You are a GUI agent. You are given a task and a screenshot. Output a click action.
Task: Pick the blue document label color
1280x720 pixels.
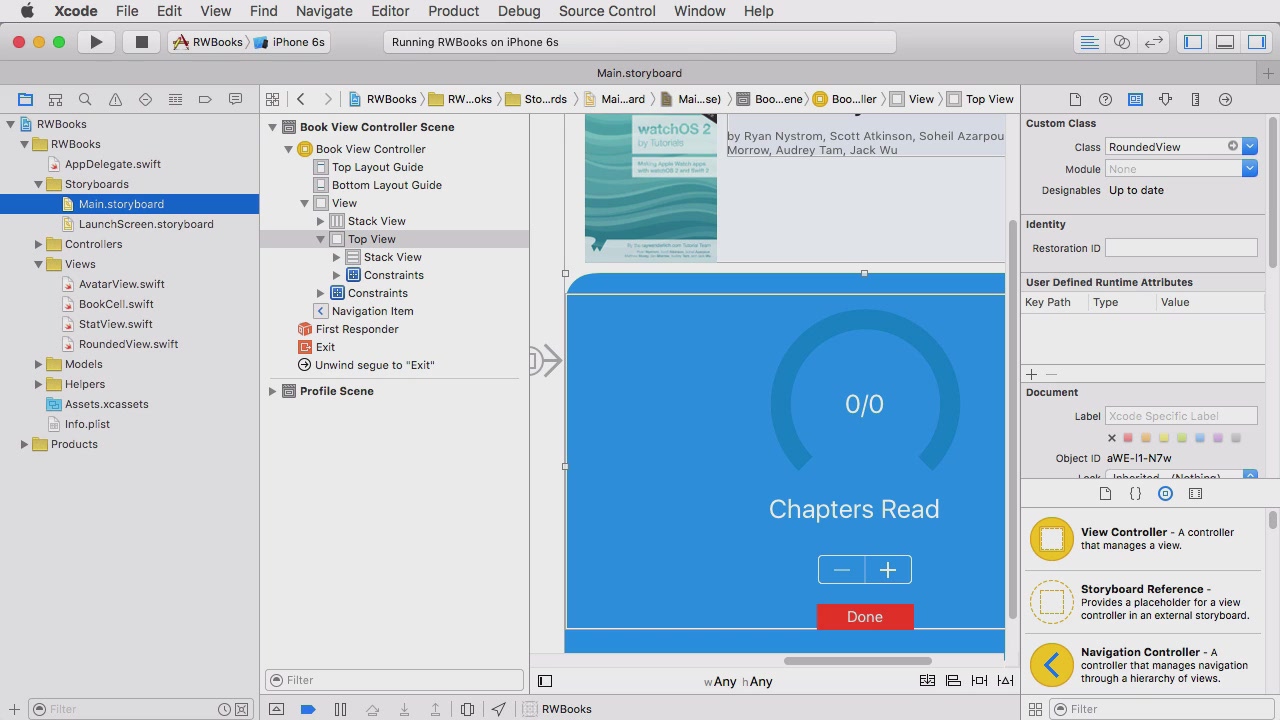click(x=1200, y=438)
